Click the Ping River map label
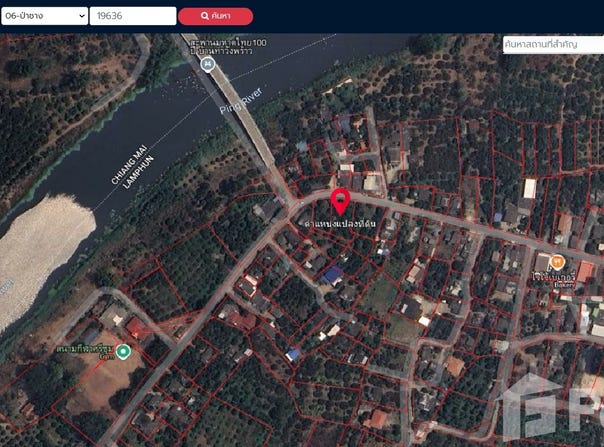Viewport: 604px width, 447px height. point(241,101)
